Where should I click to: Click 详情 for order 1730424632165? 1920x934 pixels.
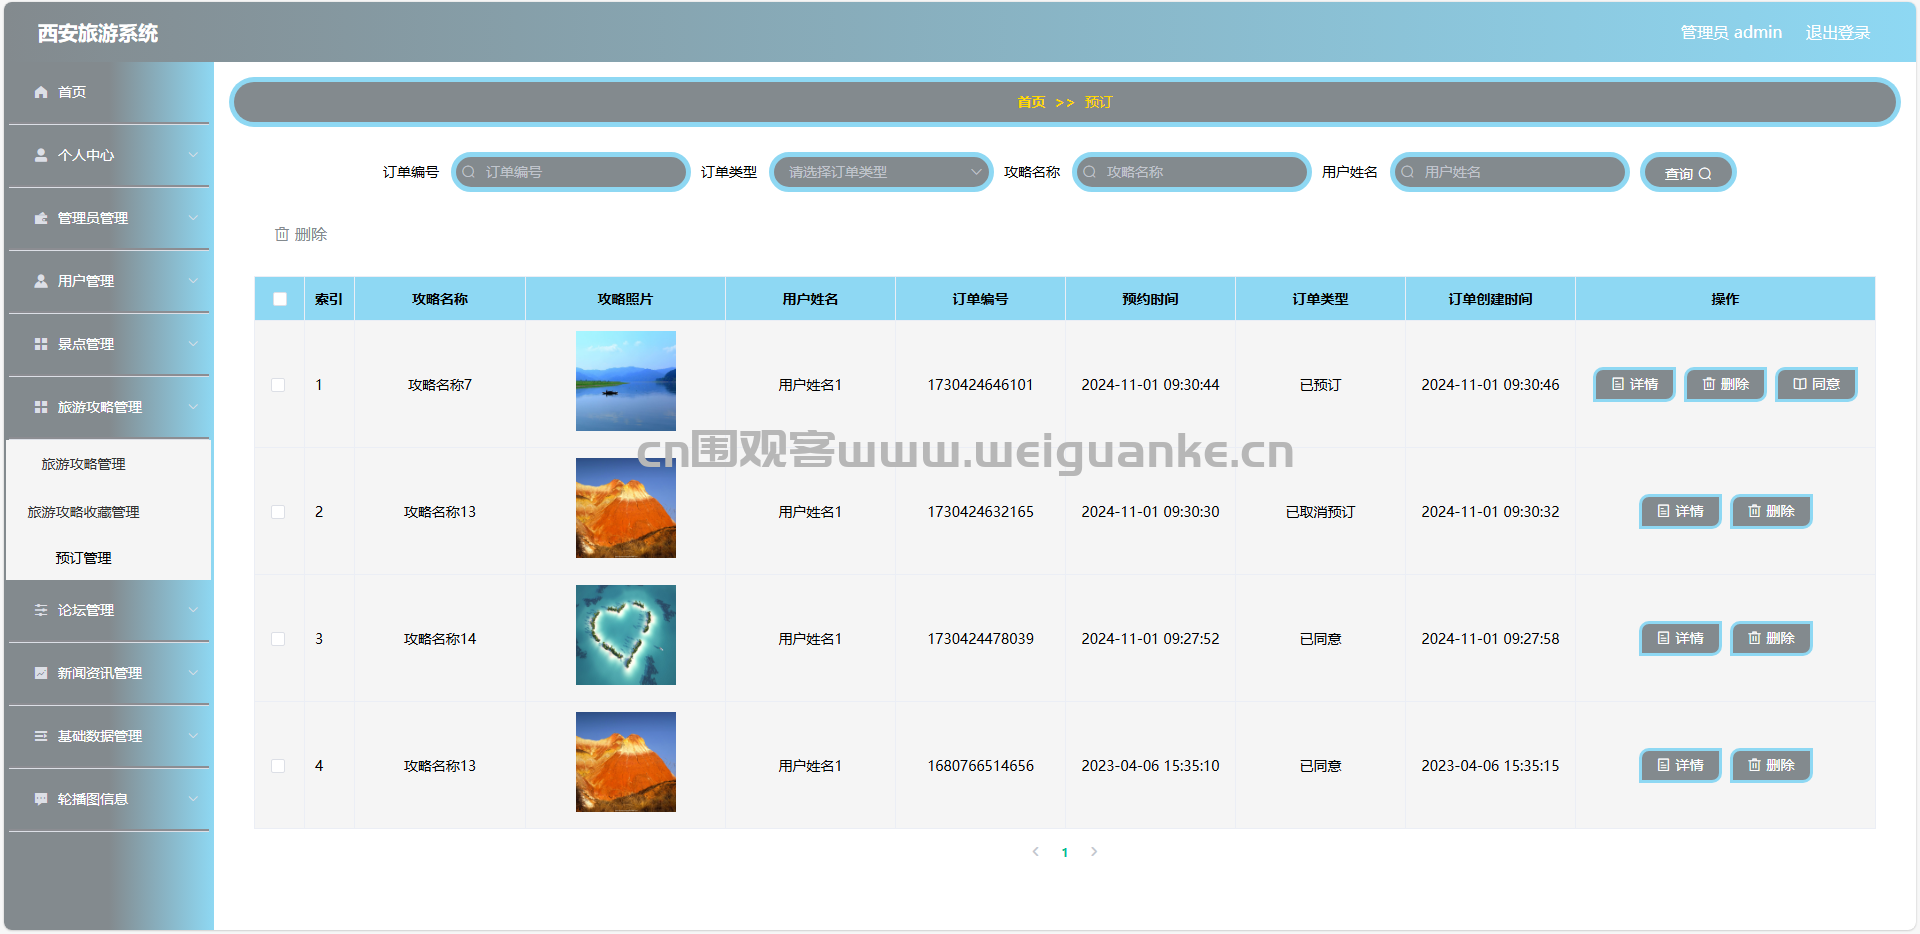1680,512
